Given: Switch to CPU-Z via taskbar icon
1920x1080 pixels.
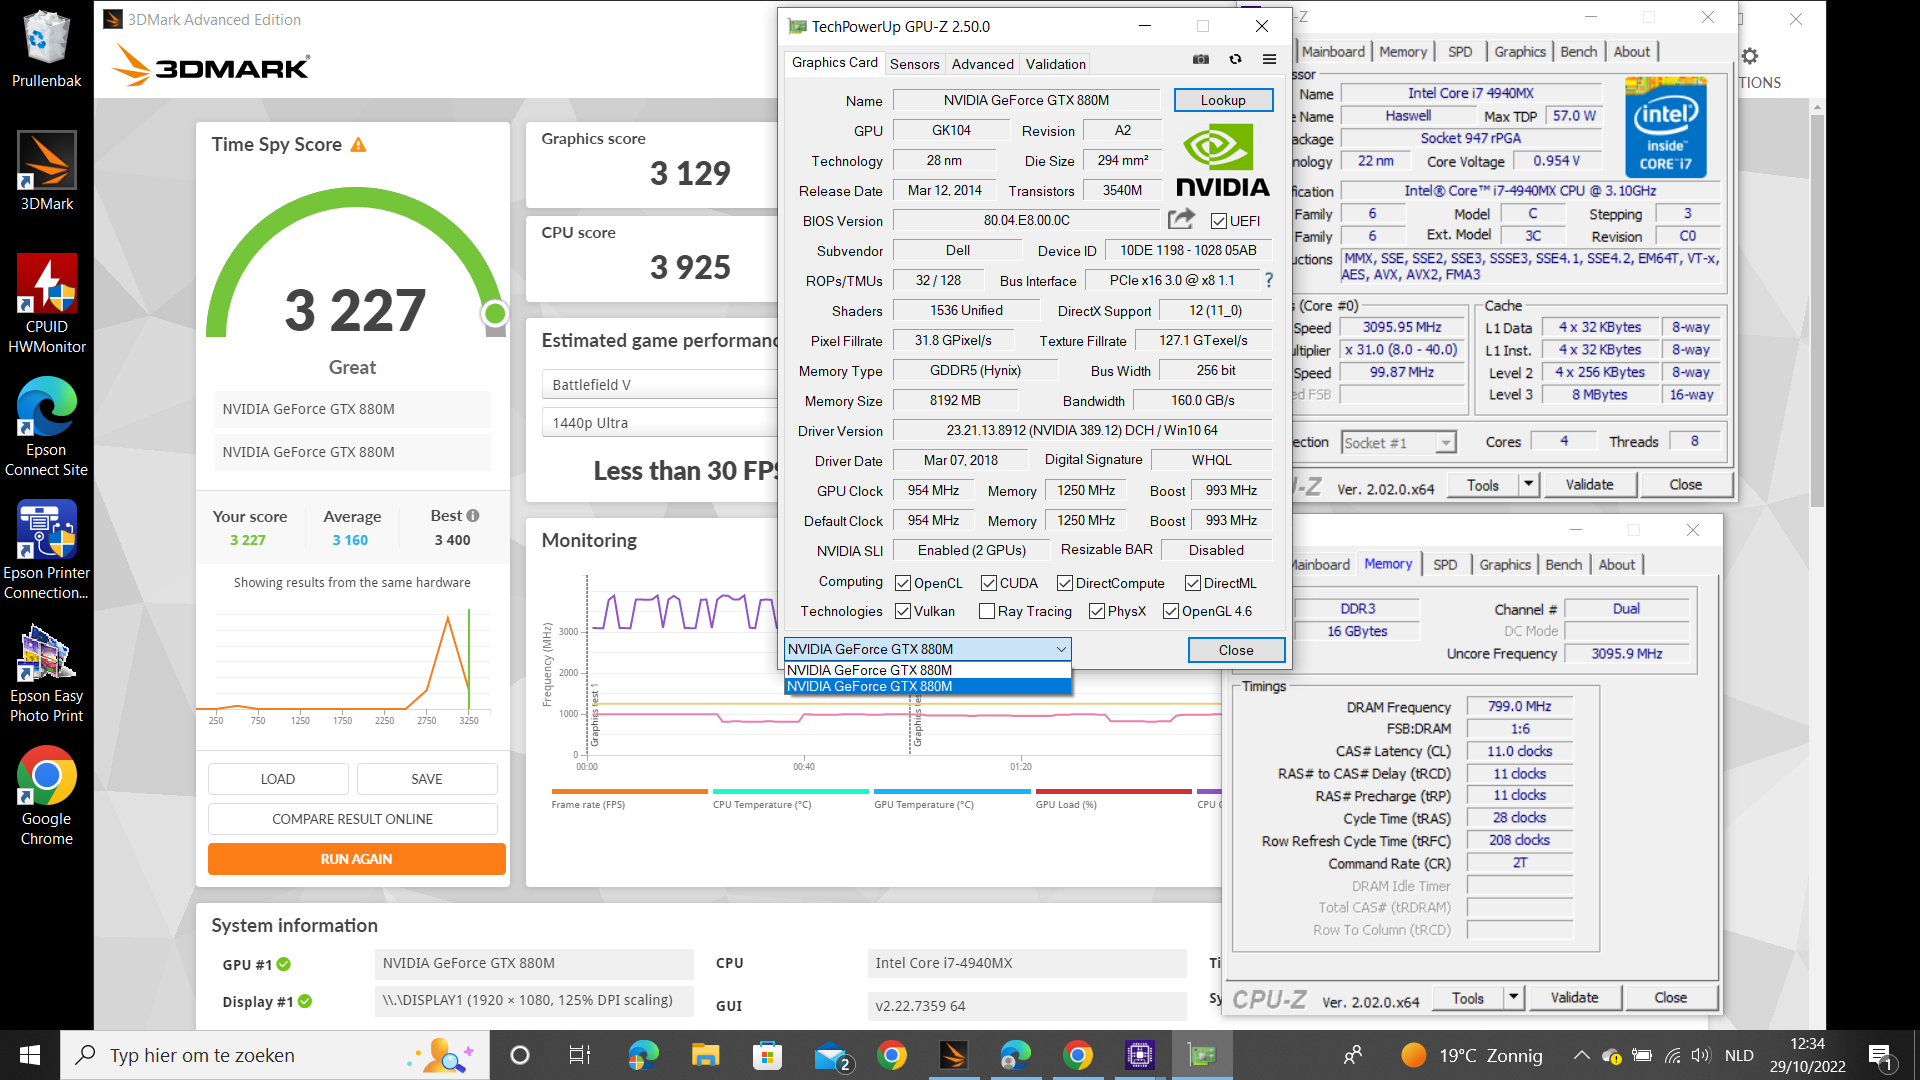Looking at the screenshot, I should click(1140, 1055).
